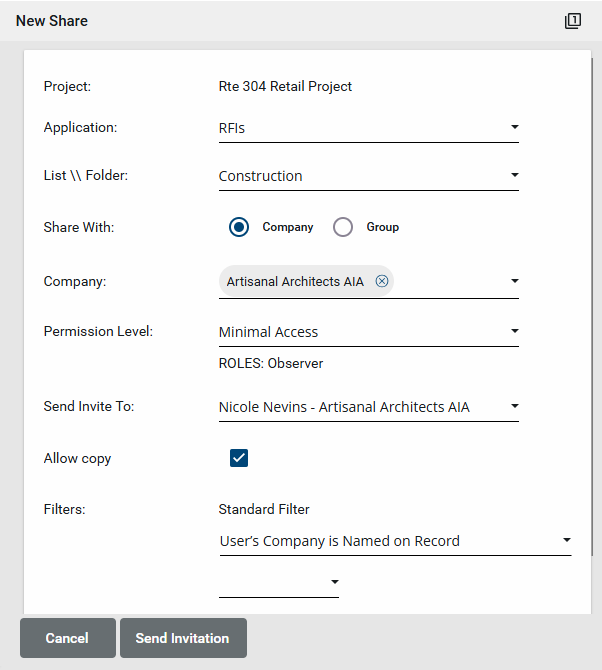Screen dimensions: 602x670
Task: Click the Artisanal Architects AIA chip label
Action: point(295,282)
